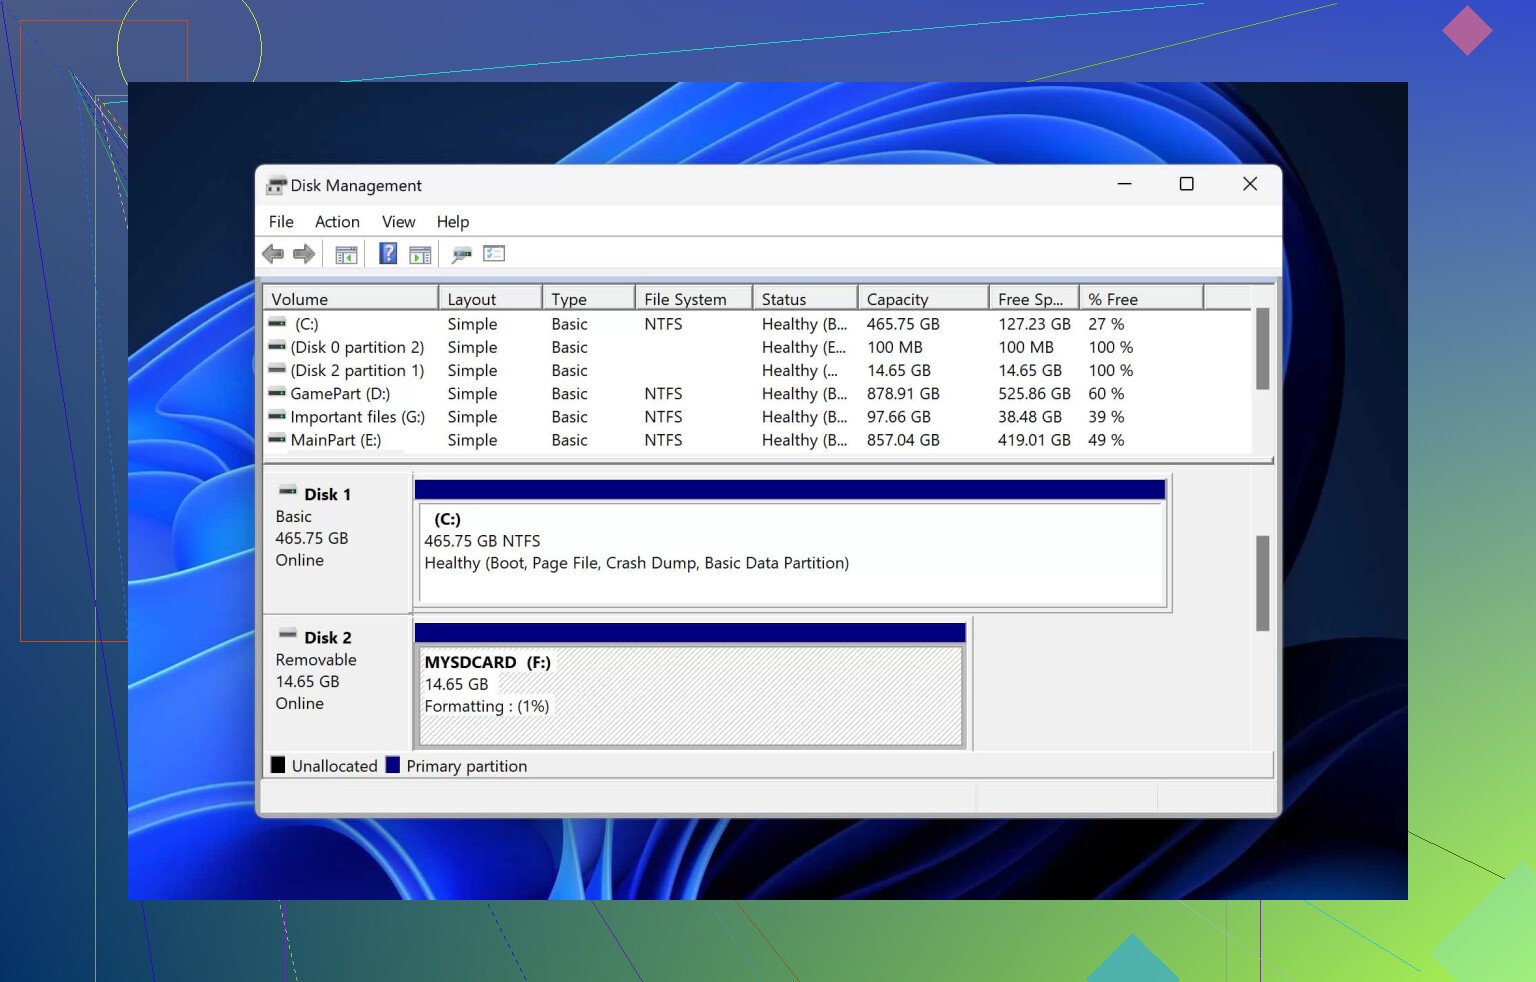Toggle the Show/Hide Action Pane toolbar icon
The image size is (1536, 982).
420,255
